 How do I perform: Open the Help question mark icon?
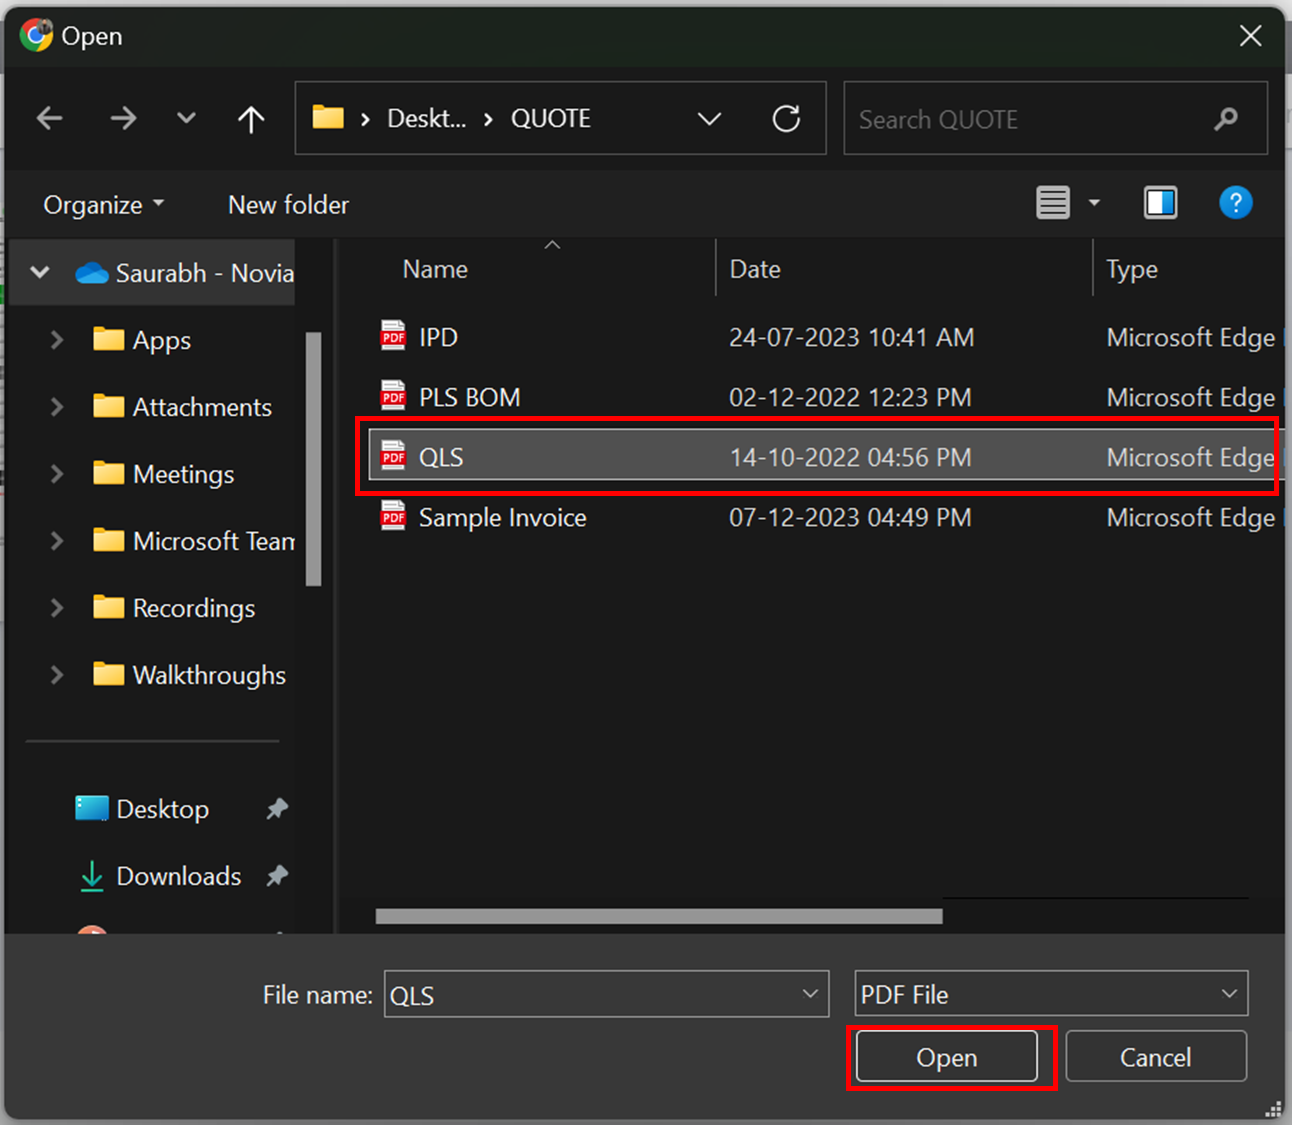tap(1235, 204)
